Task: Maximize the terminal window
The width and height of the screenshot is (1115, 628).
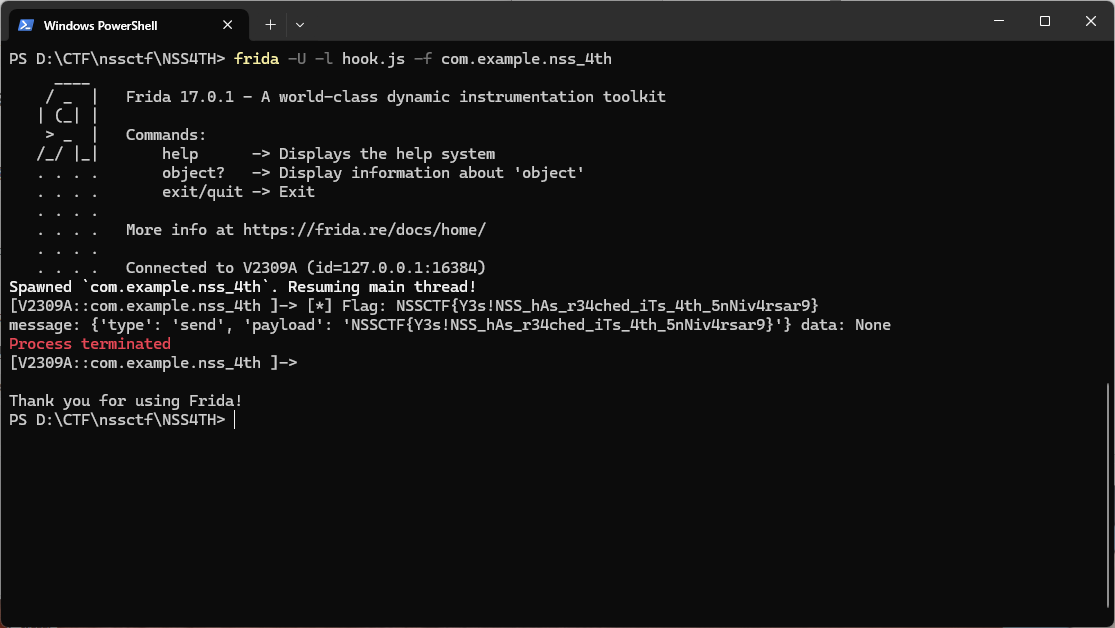Action: tap(1045, 21)
